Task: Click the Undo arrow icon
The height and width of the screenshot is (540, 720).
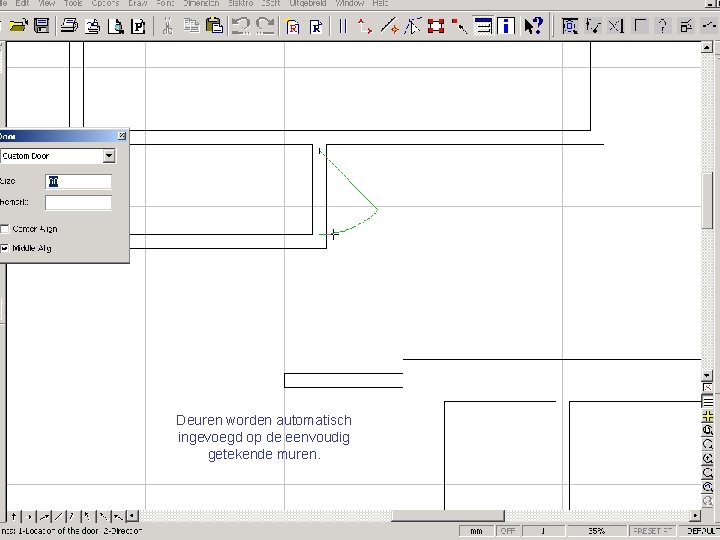Action: click(x=241, y=26)
